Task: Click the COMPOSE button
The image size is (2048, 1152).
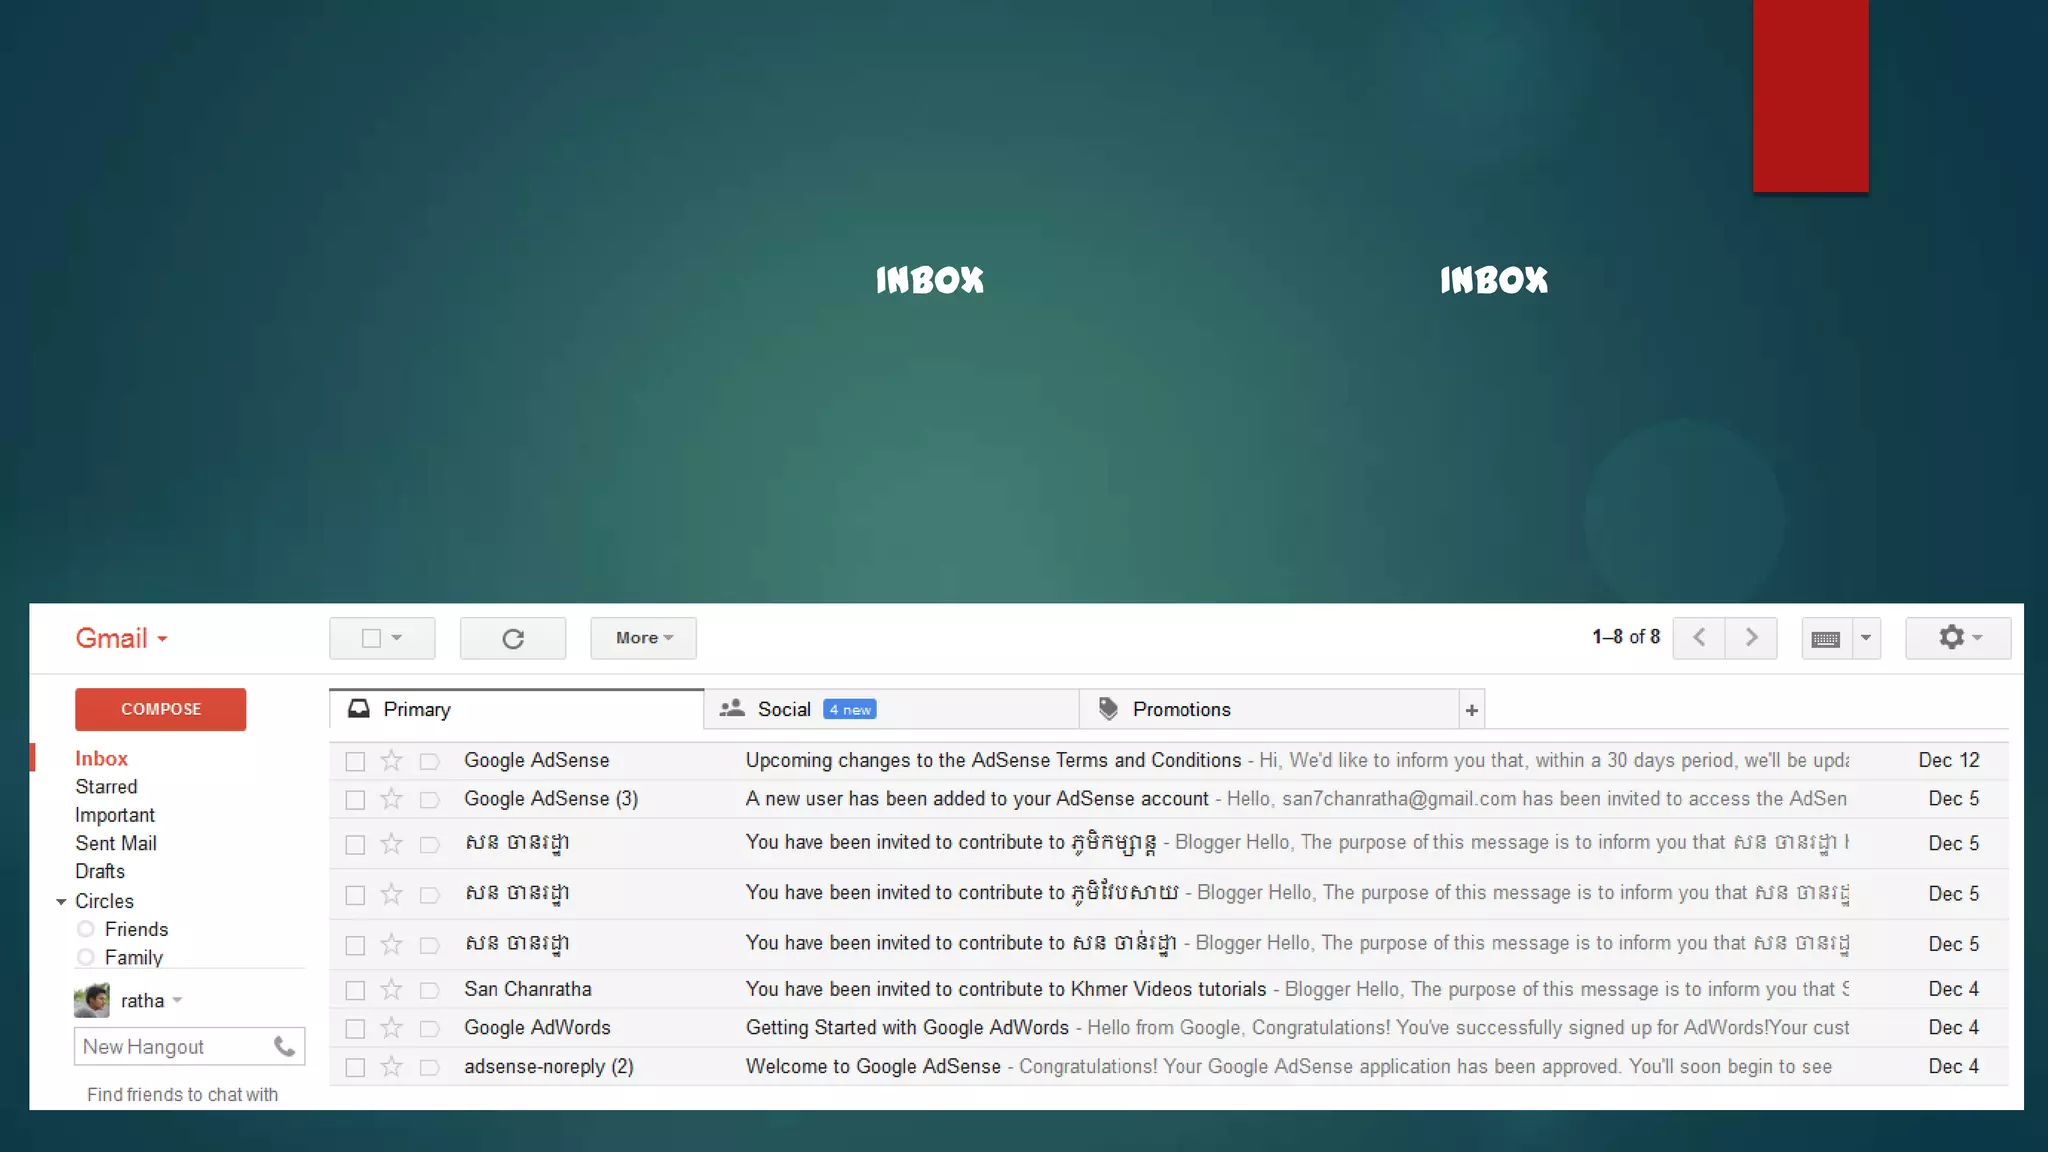Action: [160, 709]
